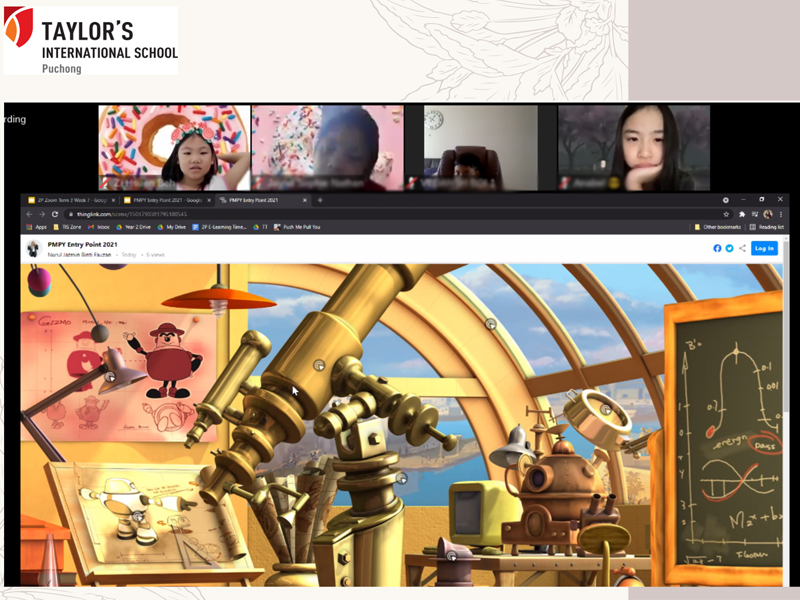Click the round icon left of the minimize button

(x=726, y=200)
